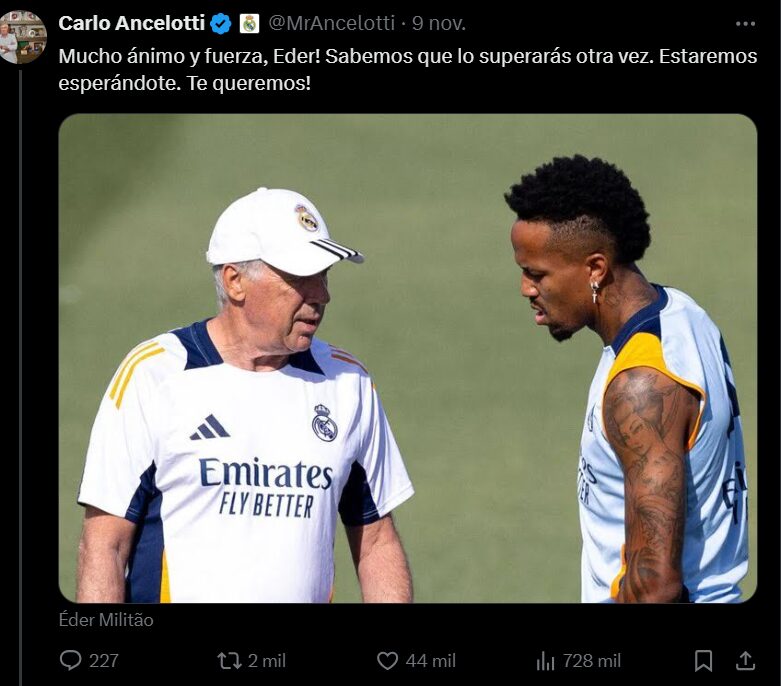Open the training photo in full view

(408, 358)
